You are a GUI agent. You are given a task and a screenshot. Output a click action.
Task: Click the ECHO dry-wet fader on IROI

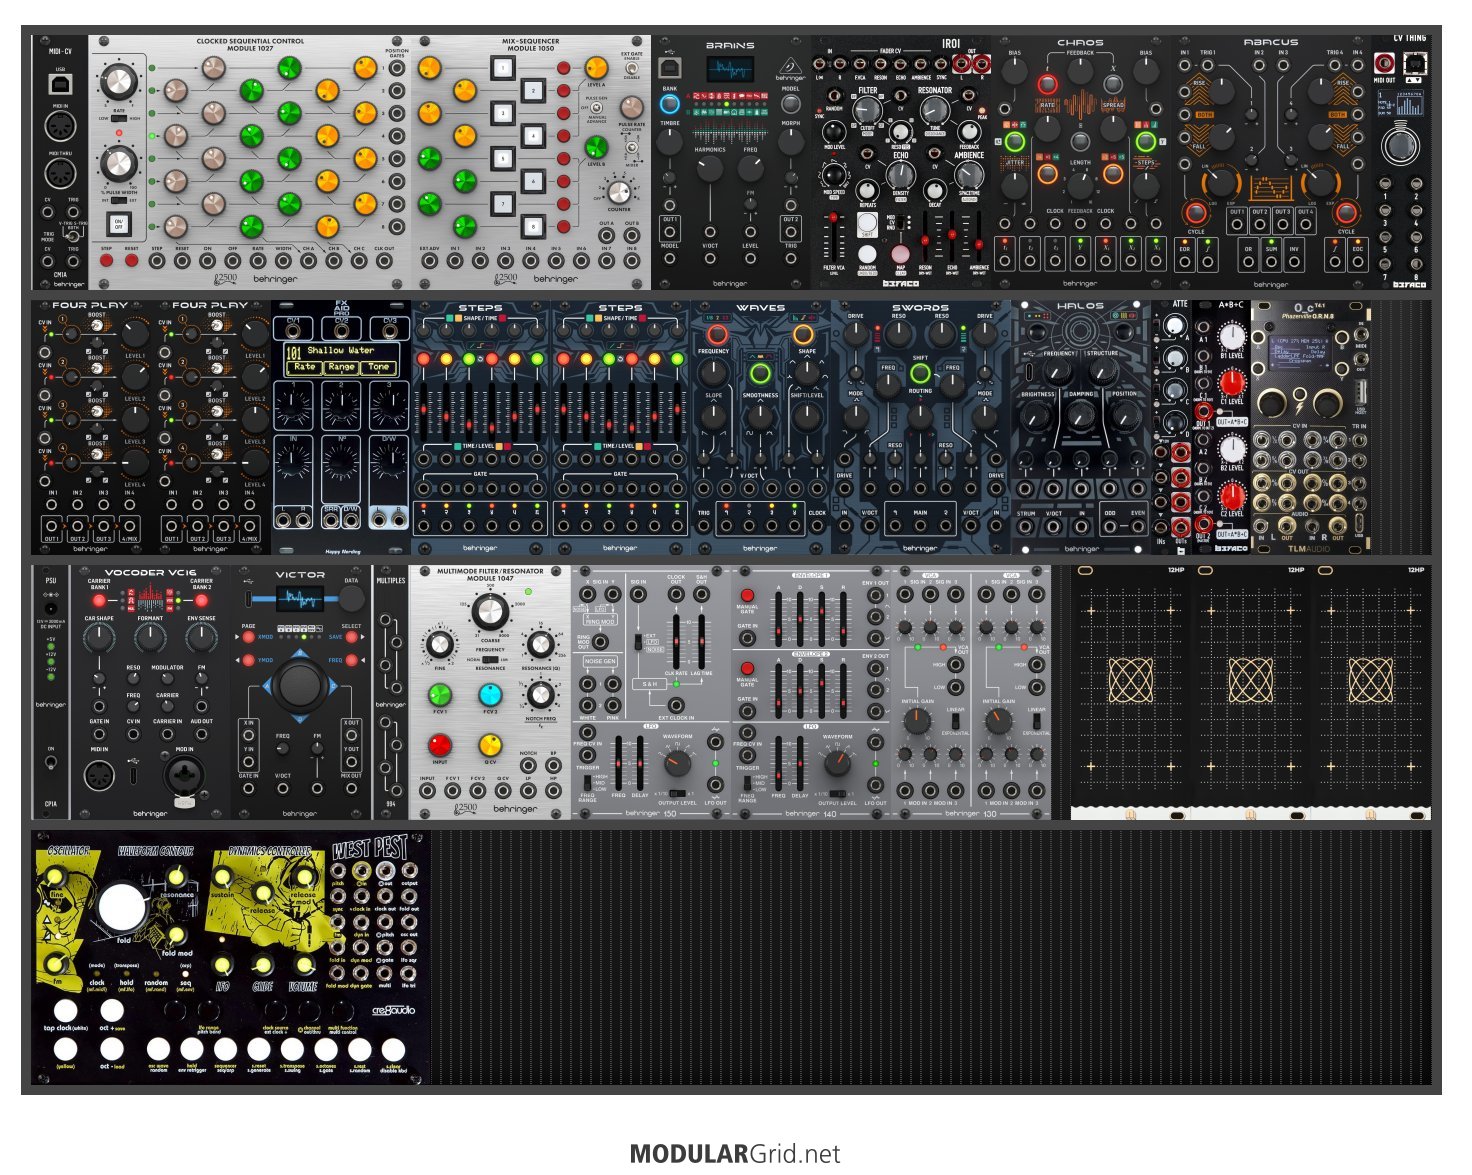tap(953, 236)
